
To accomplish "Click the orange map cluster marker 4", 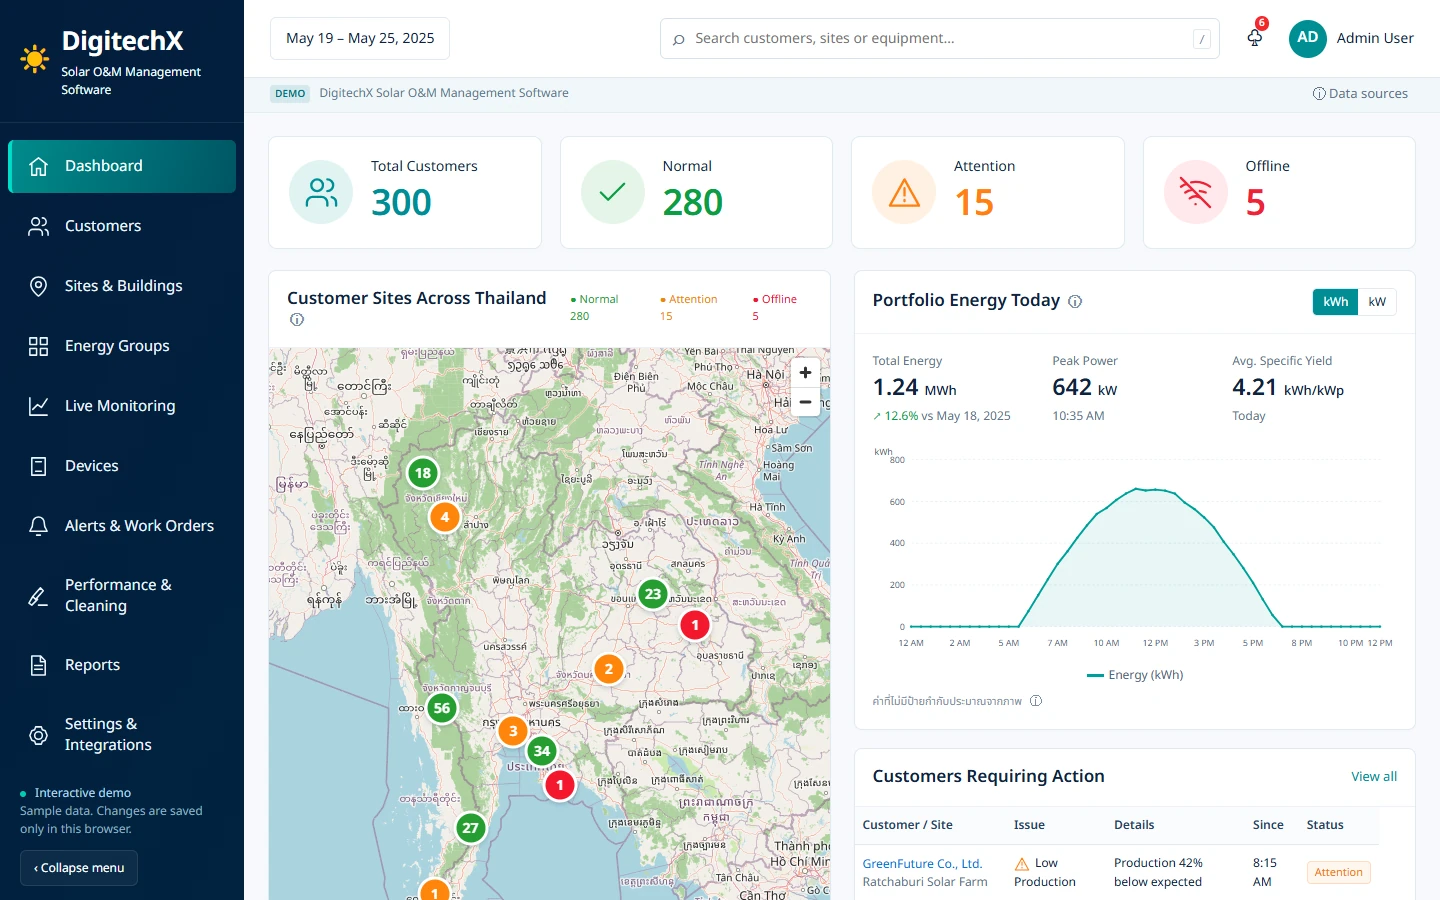I will (x=445, y=517).
